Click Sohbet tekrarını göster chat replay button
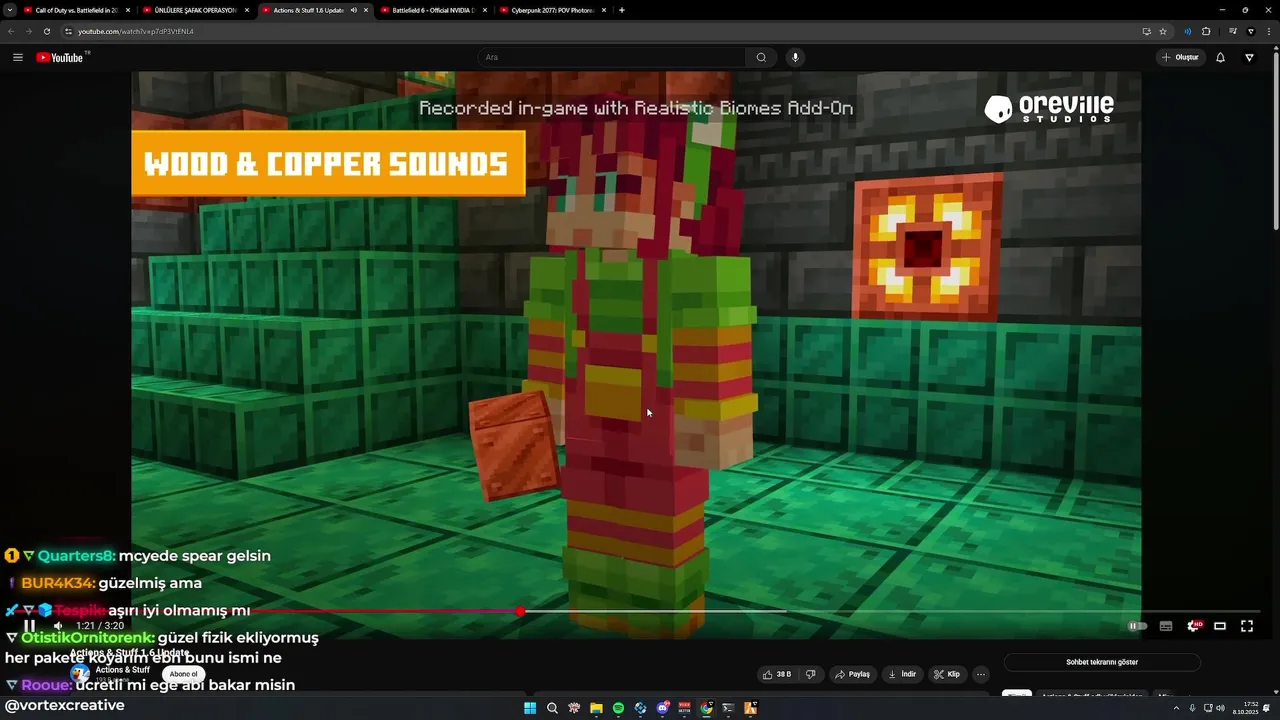Viewport: 1280px width, 720px height. (x=1102, y=662)
